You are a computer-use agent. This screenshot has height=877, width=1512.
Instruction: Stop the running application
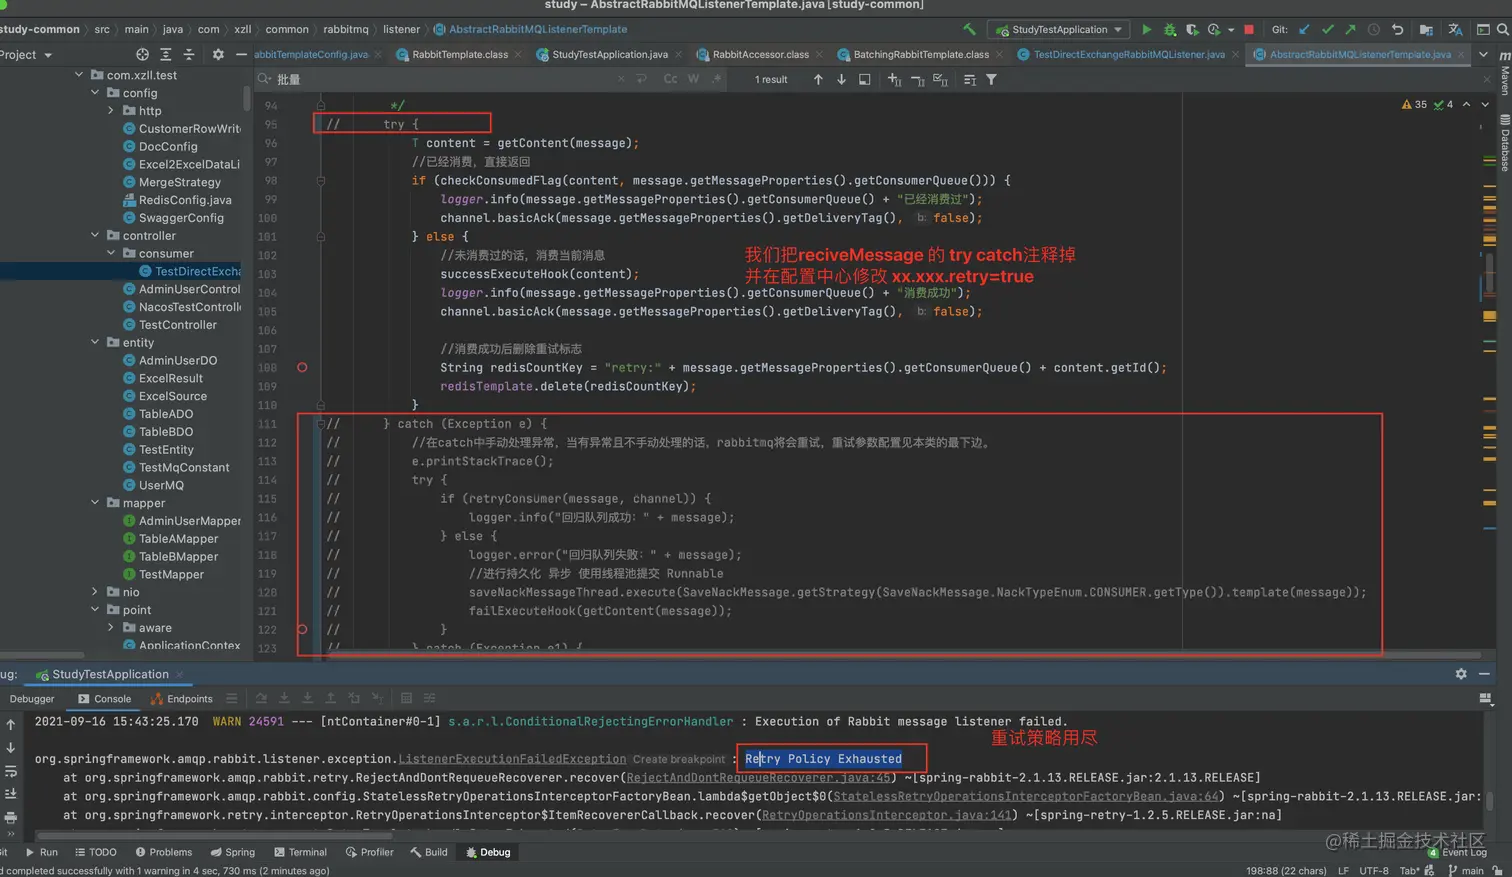[x=1249, y=30]
